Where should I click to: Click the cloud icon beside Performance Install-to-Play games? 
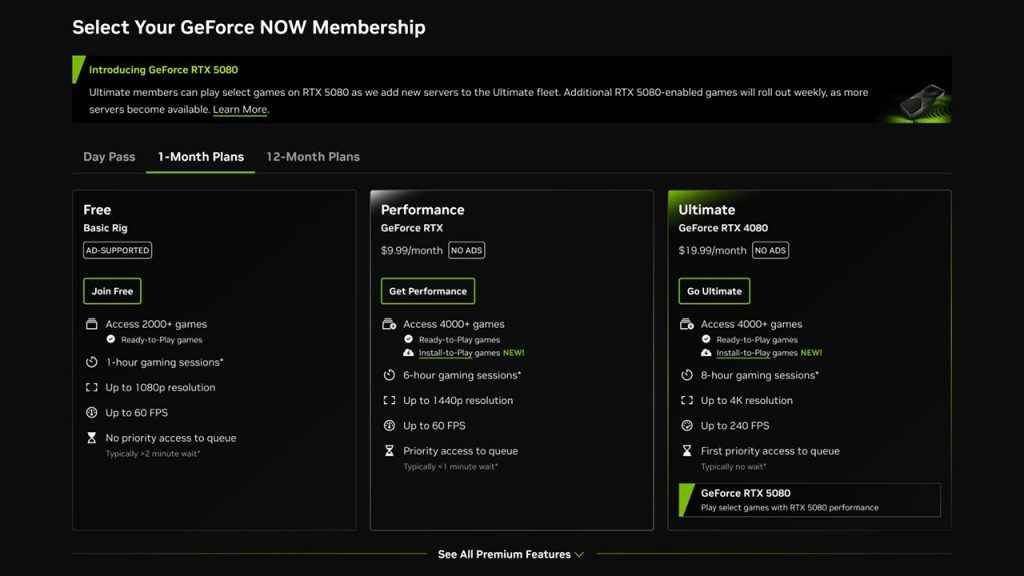[409, 352]
